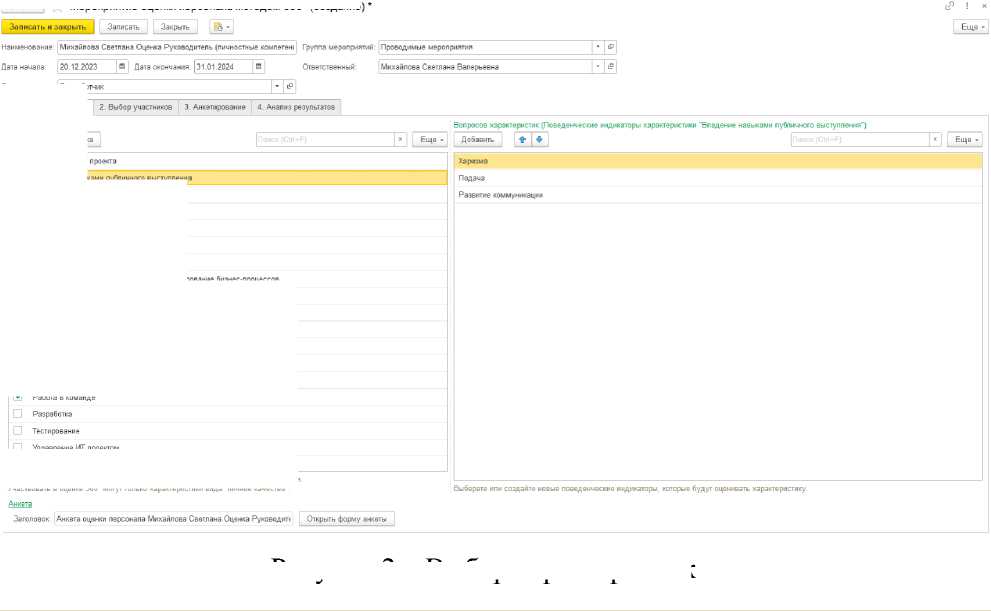This screenshot has width=991, height=611.
Task: Switch to 2. Выбор участников tab
Action: click(x=136, y=106)
